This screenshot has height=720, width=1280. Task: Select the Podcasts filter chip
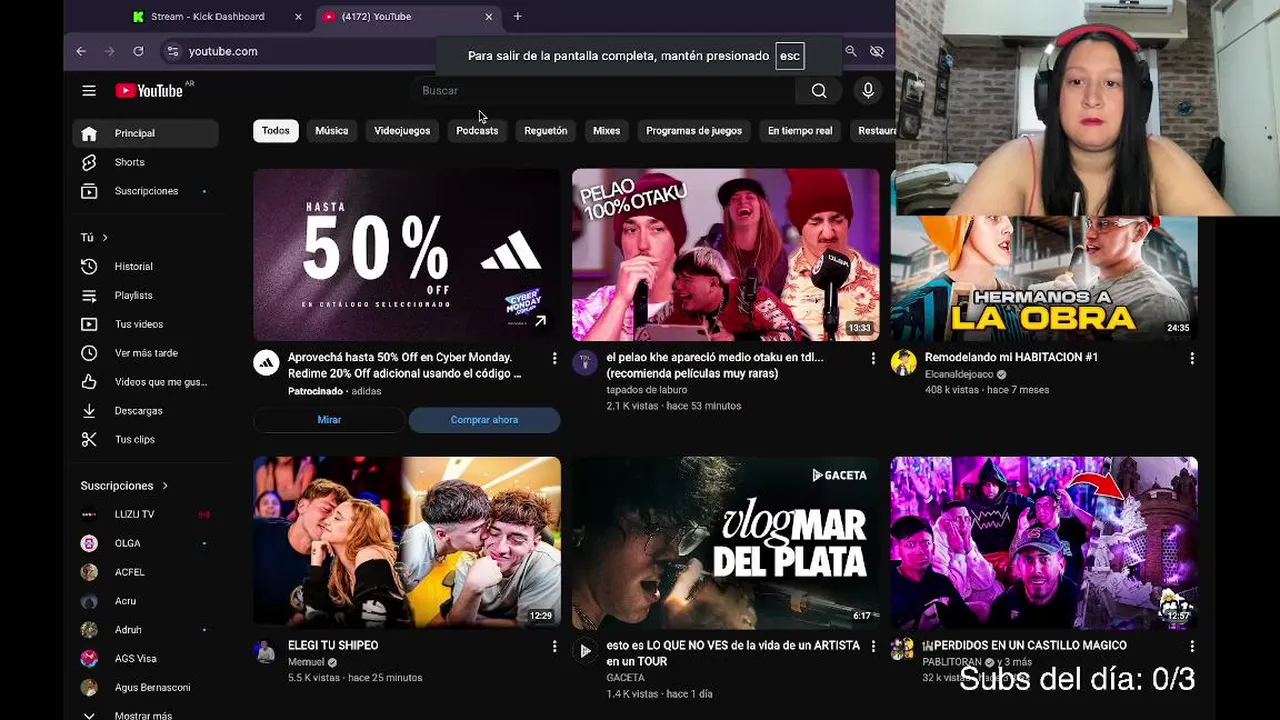coord(477,131)
